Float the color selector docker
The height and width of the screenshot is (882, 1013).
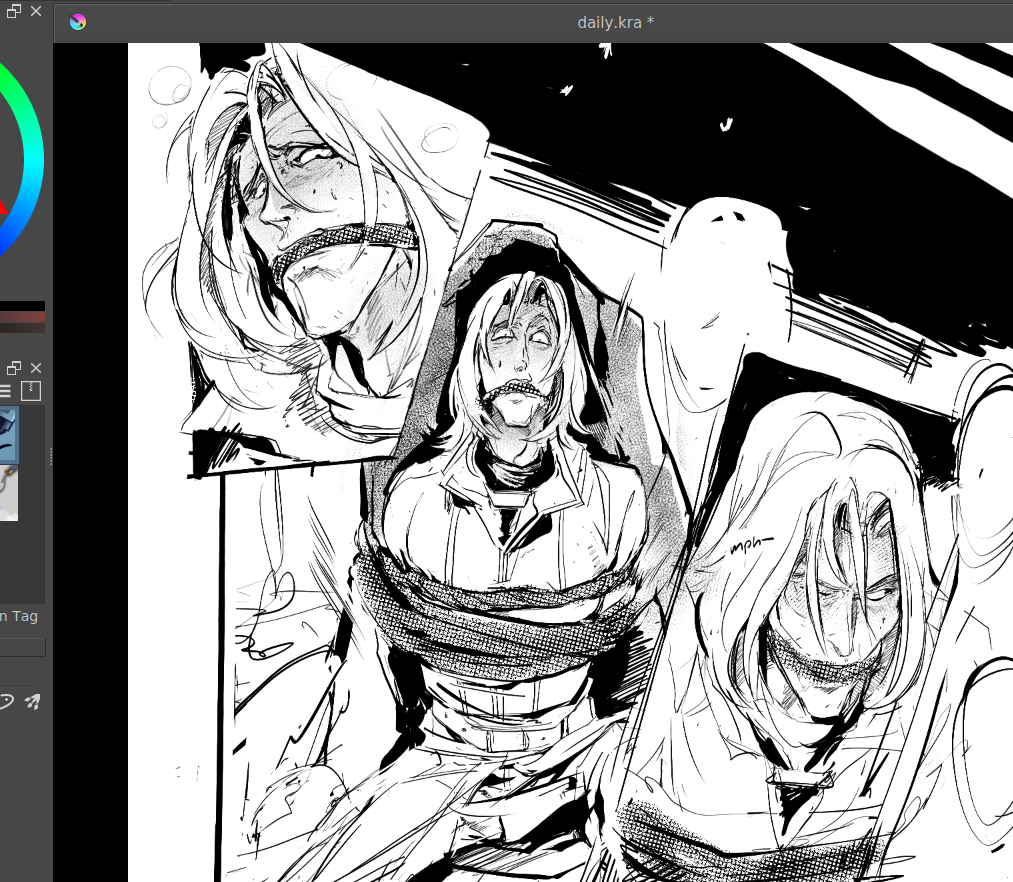(13, 13)
